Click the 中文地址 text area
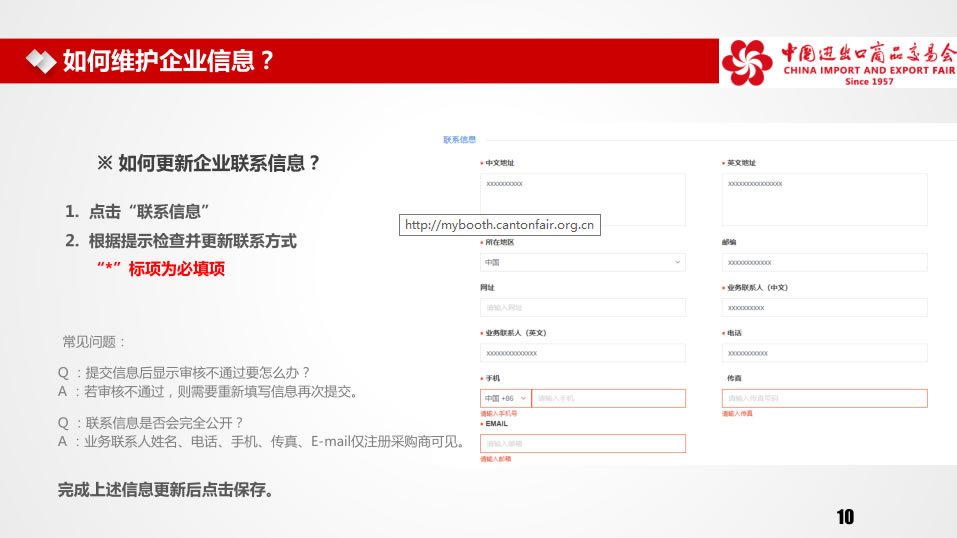Viewport: 957px width, 538px height. click(582, 199)
